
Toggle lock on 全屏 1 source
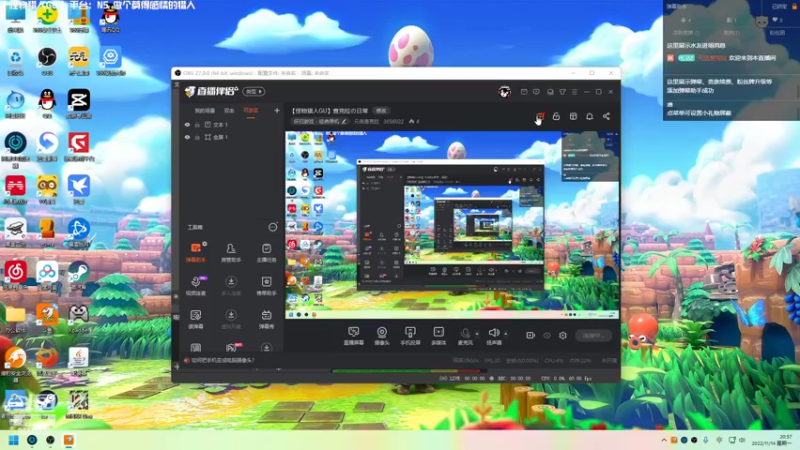197,137
